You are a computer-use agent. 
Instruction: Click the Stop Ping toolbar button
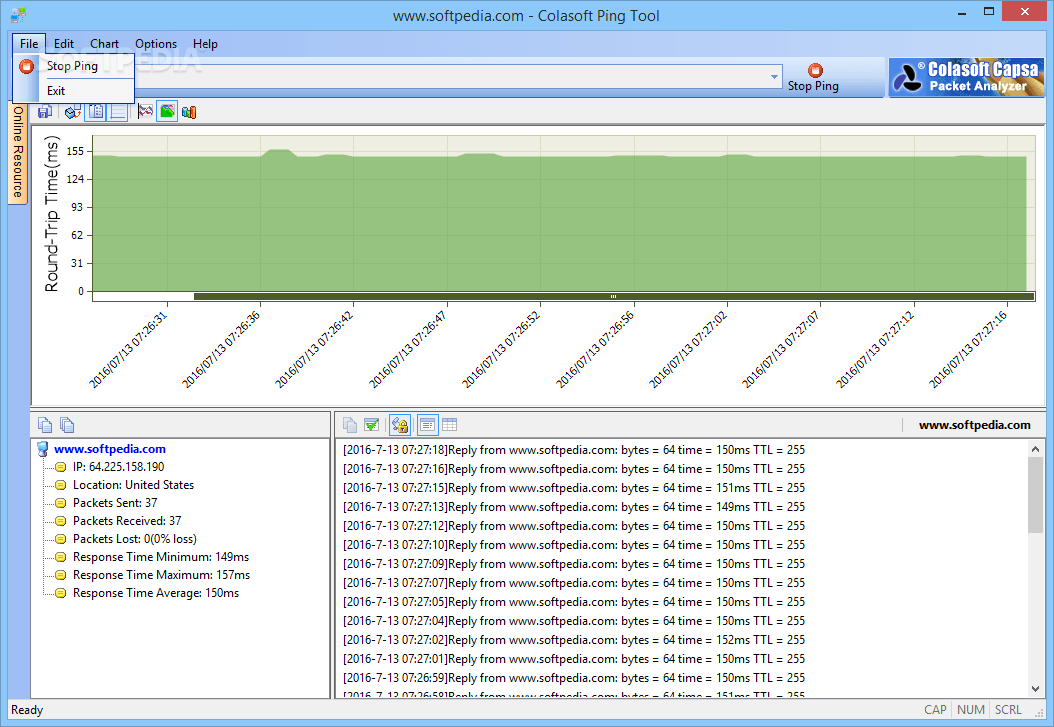tap(813, 77)
